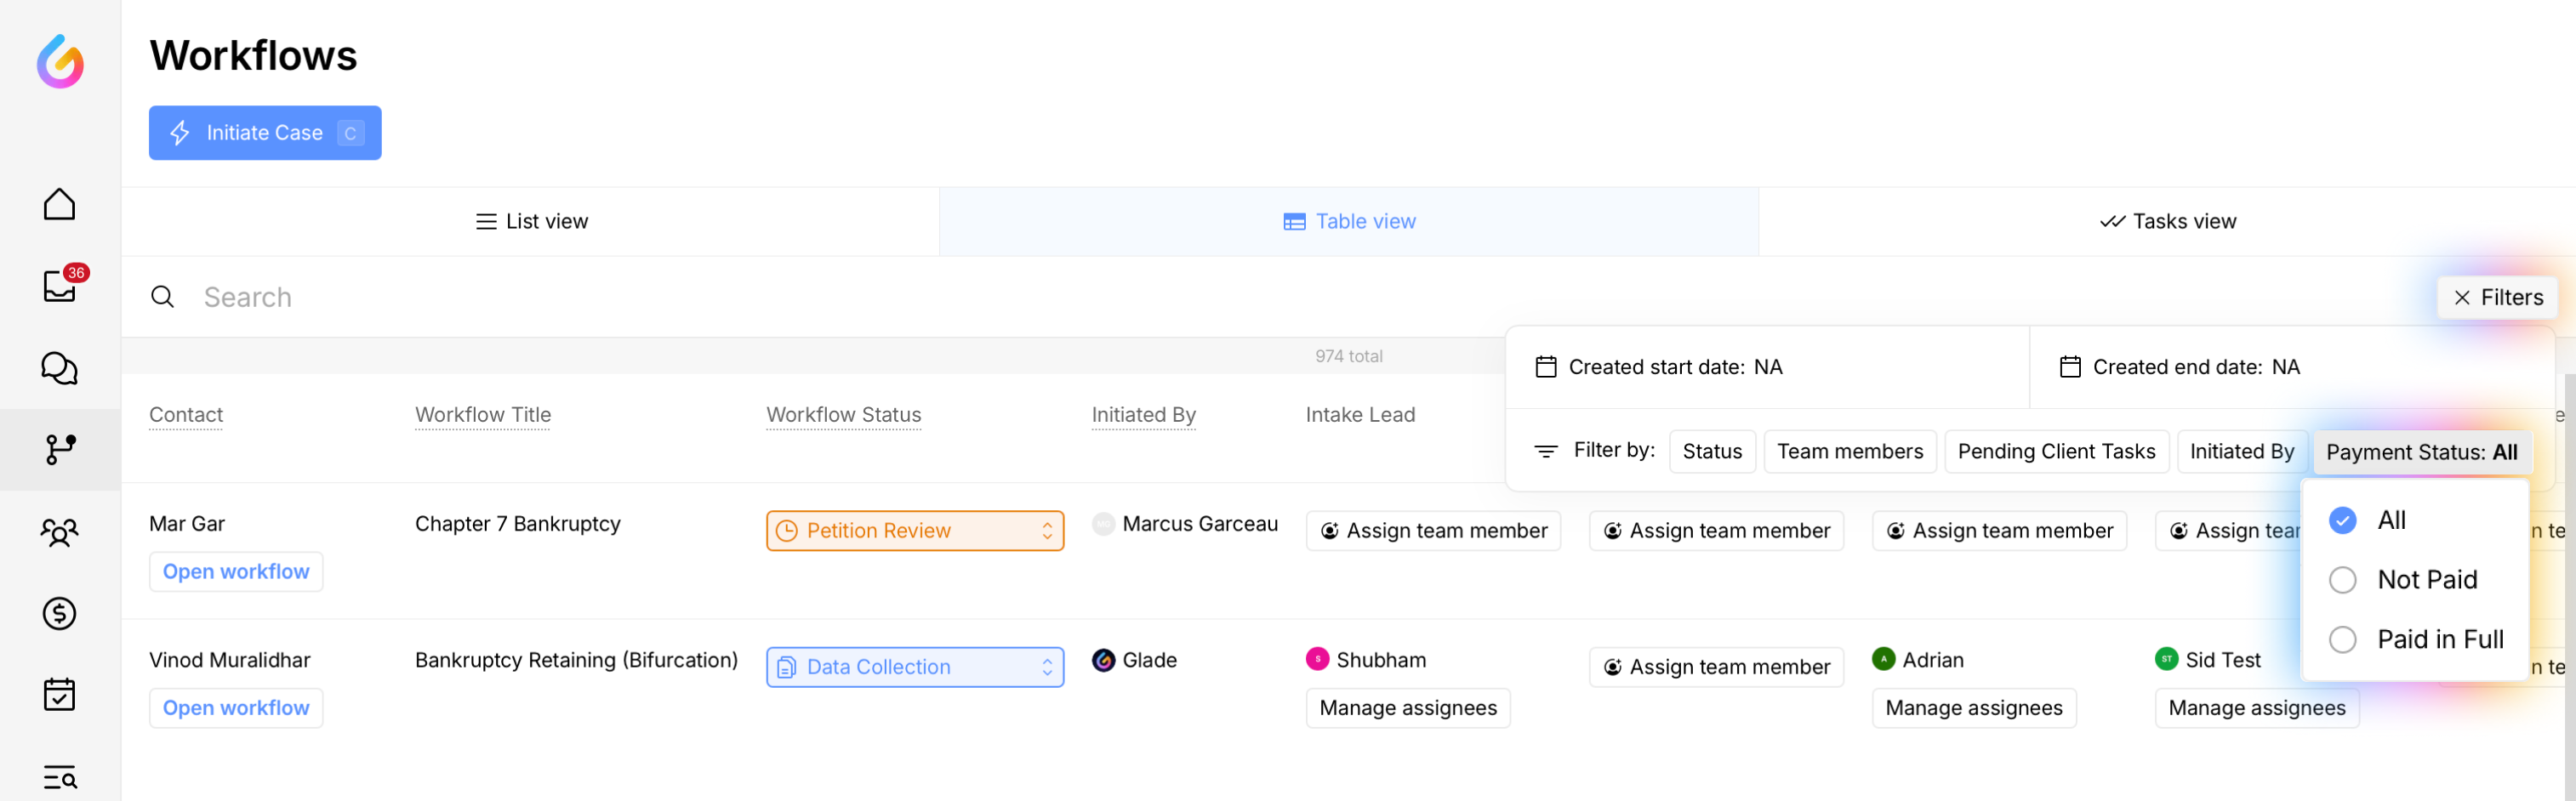Switch to List view tab
Screen dimensions: 2576x801
531,222
